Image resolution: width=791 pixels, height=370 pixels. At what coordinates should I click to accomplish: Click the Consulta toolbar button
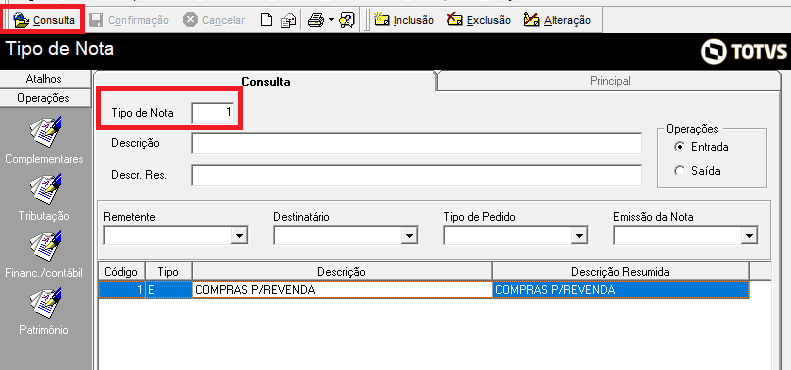pyautogui.click(x=44, y=20)
